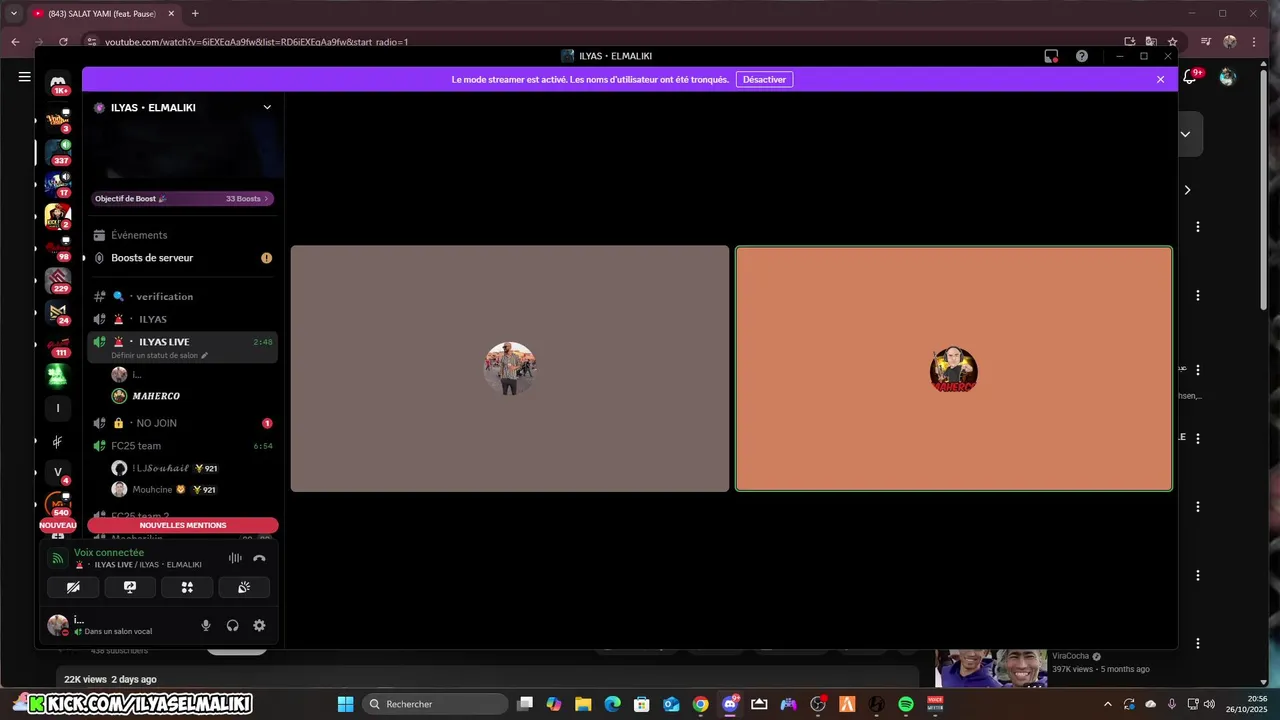
Task: Click the taskbar Rechercher search box
Action: pos(434,704)
